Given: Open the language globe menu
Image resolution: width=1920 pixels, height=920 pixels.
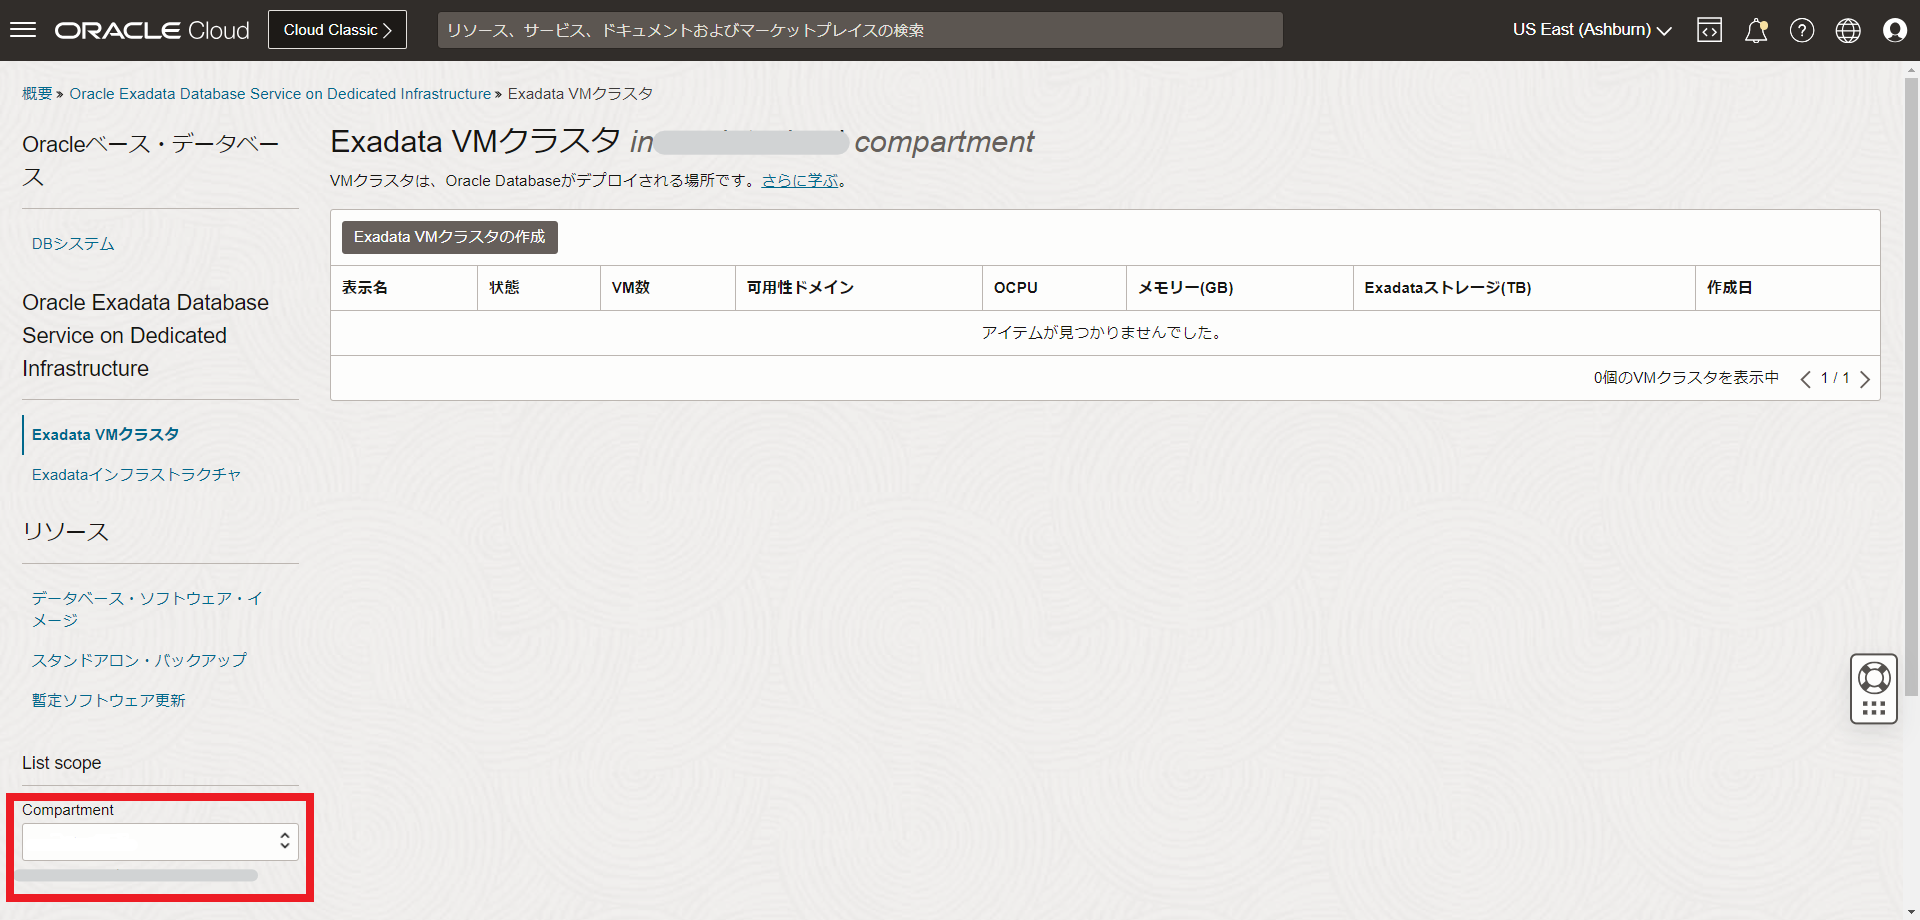Looking at the screenshot, I should click(1847, 30).
